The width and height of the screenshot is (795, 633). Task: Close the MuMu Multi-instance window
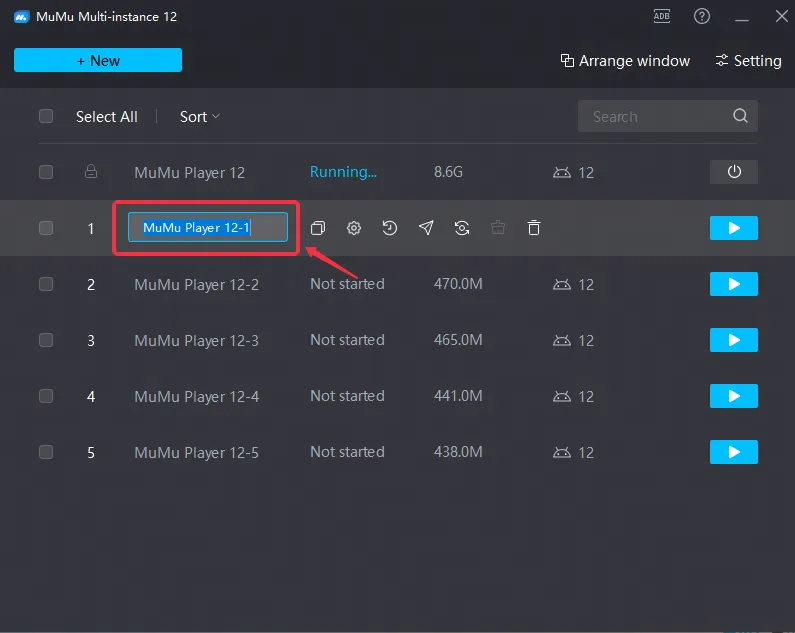(x=781, y=16)
